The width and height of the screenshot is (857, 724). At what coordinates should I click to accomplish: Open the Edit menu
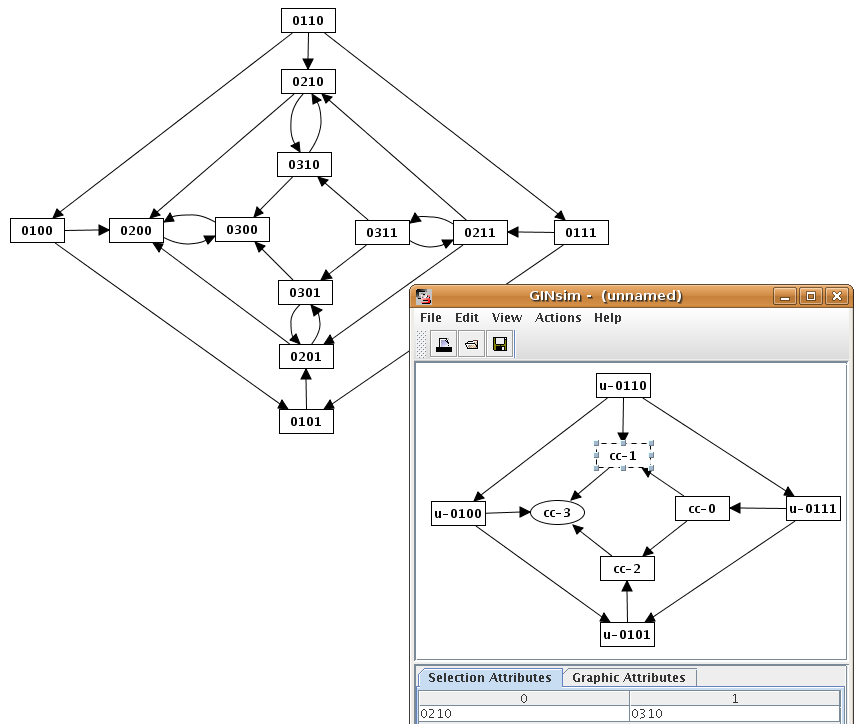click(x=467, y=317)
